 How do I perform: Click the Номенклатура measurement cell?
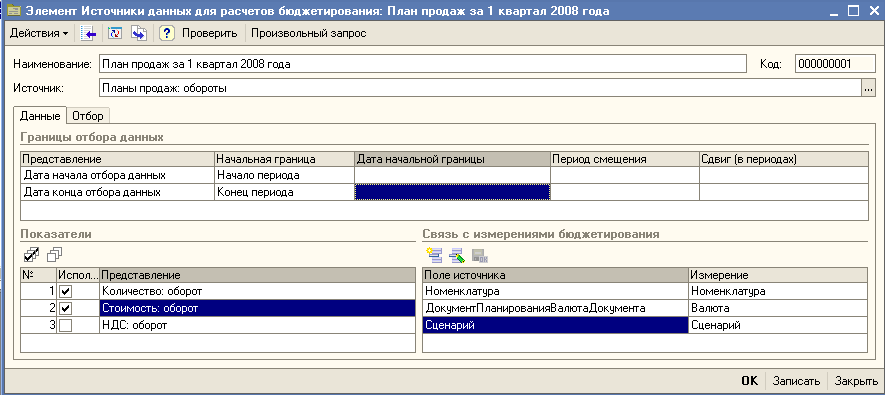pyautogui.click(x=778, y=292)
